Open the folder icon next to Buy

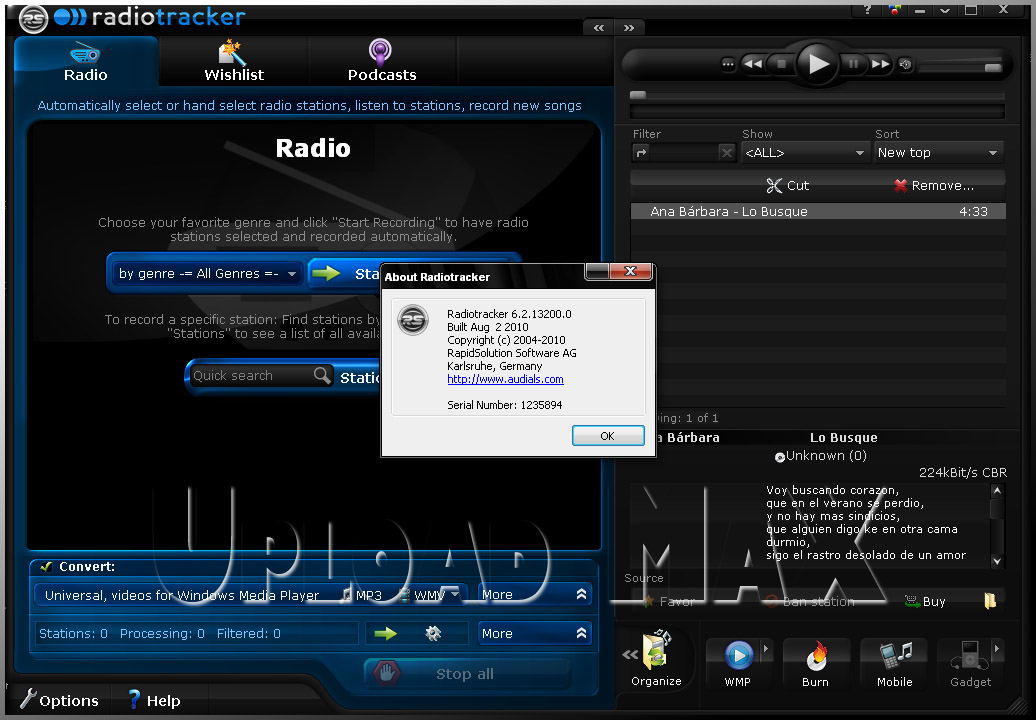pyautogui.click(x=990, y=601)
